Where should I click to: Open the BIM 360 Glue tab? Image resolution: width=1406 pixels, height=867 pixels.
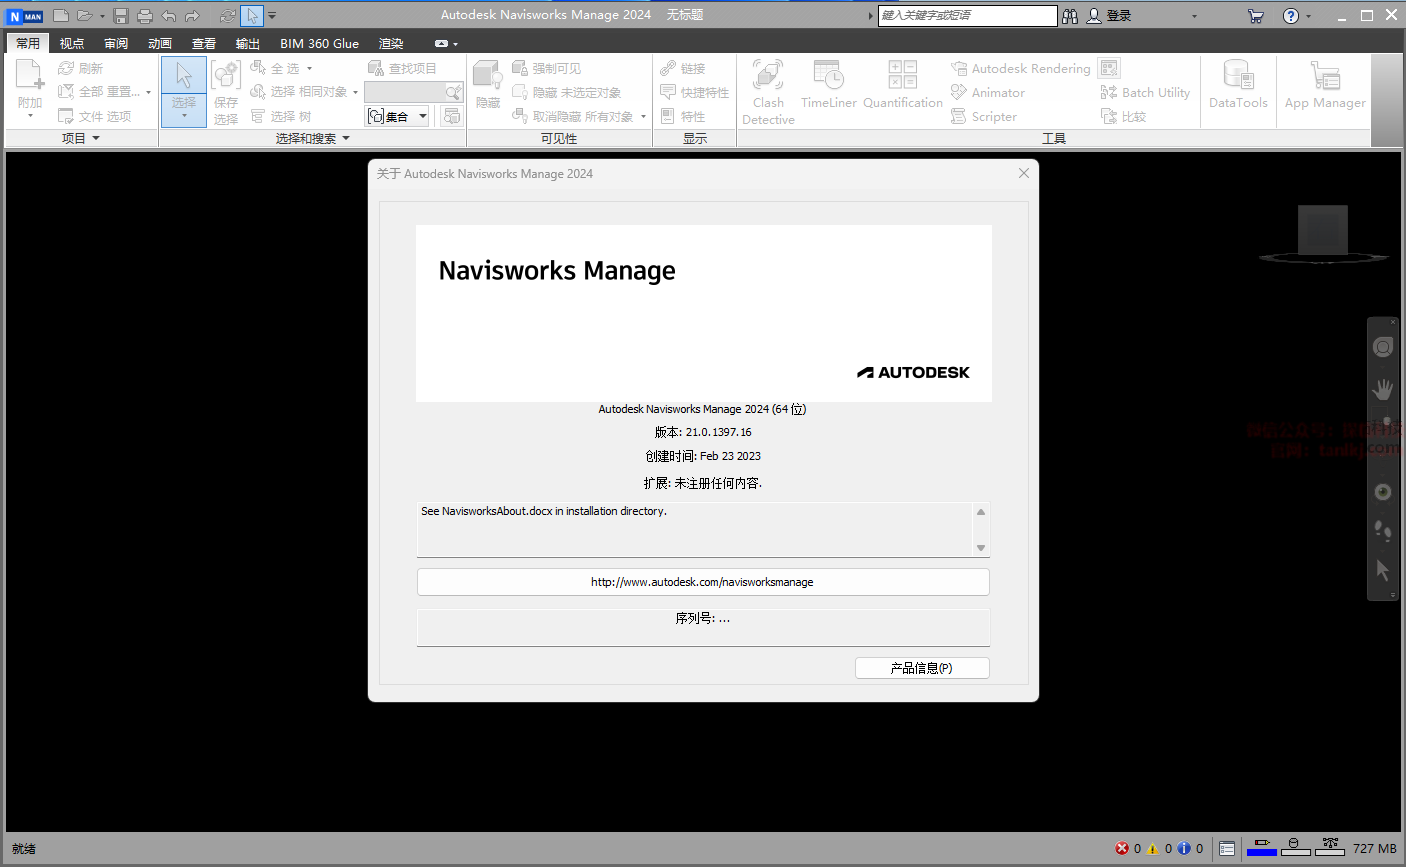tap(319, 43)
